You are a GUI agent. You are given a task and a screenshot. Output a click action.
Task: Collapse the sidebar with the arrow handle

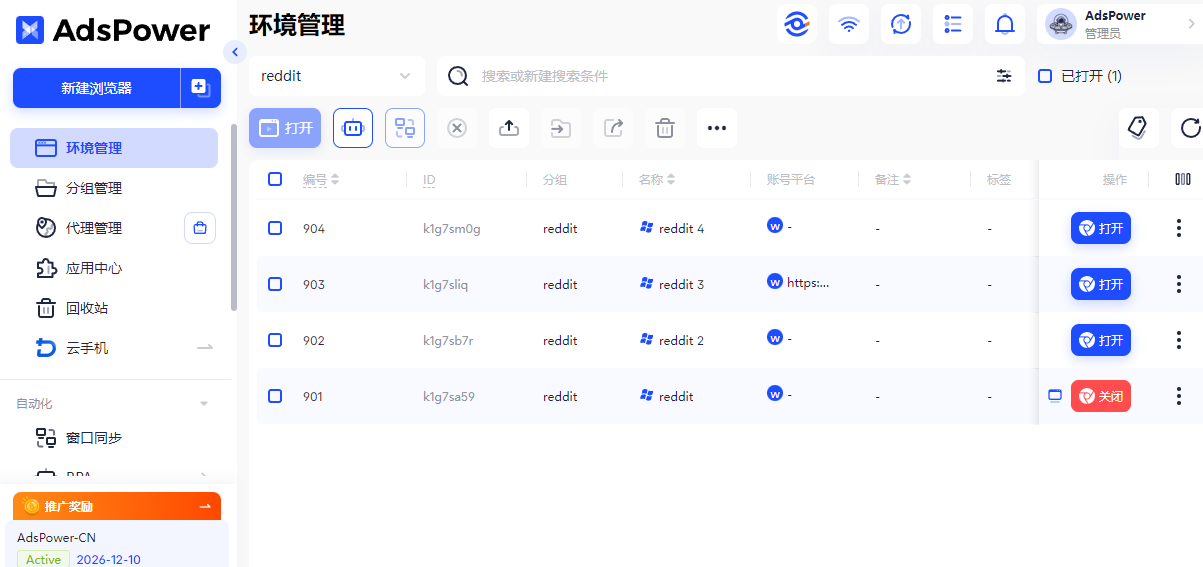[236, 51]
